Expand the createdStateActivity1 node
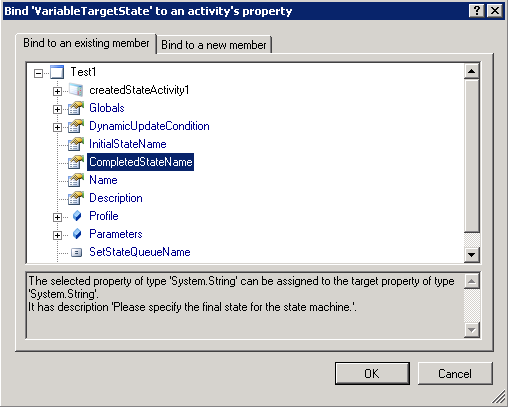Image resolution: width=508 pixels, height=407 pixels. coord(57,91)
